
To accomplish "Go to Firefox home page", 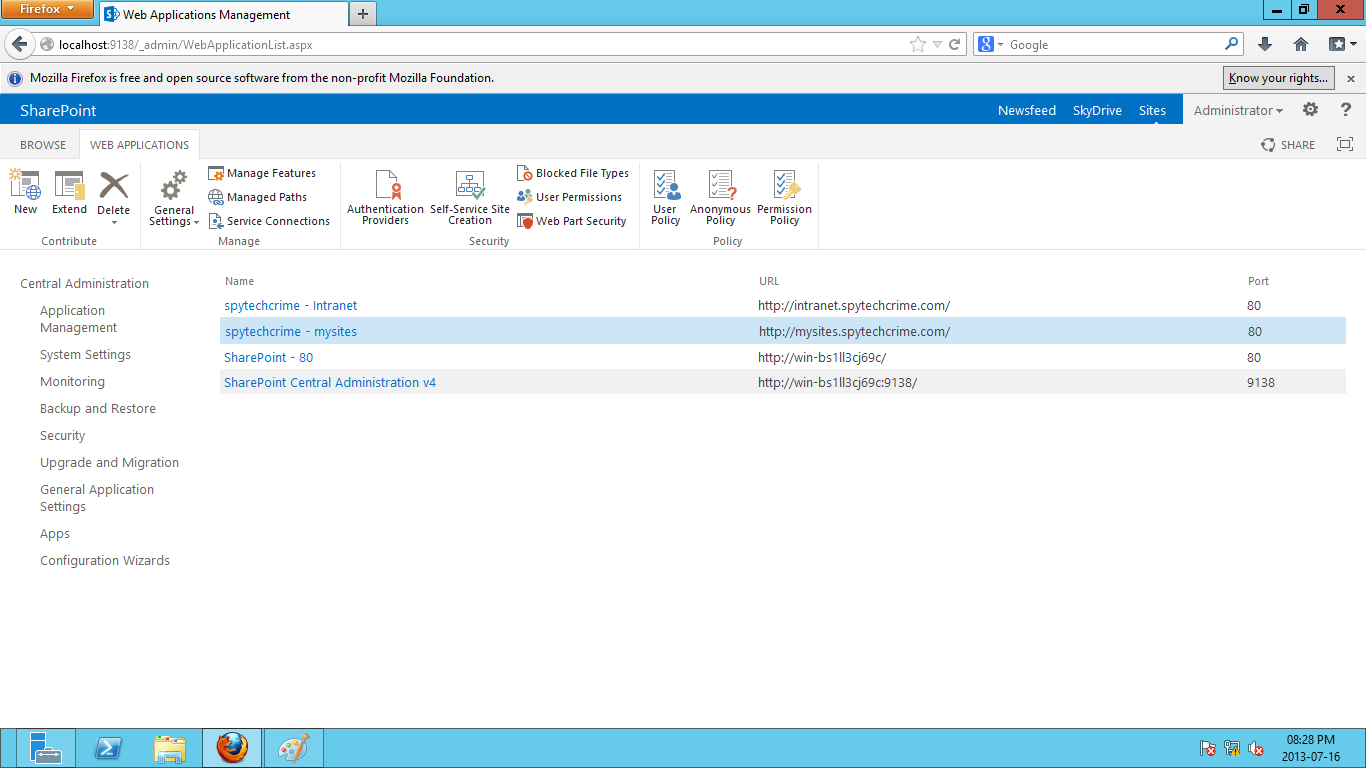I will pos(1301,44).
